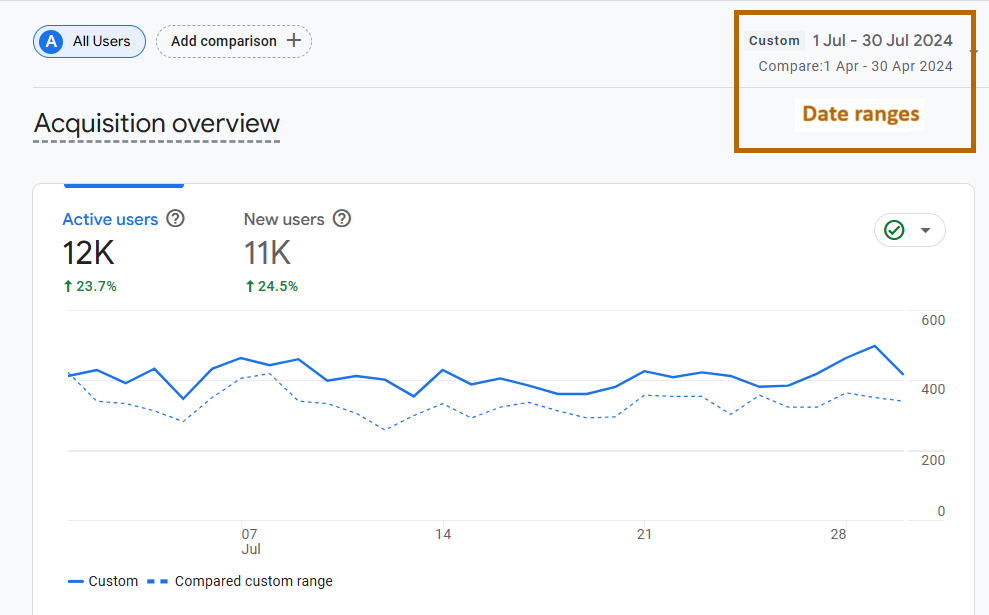Expand the data quality dropdown arrow
The image size is (989, 615).
925,230
